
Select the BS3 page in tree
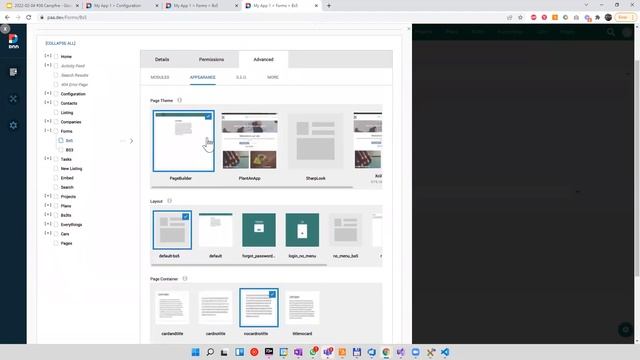pyautogui.click(x=69, y=150)
